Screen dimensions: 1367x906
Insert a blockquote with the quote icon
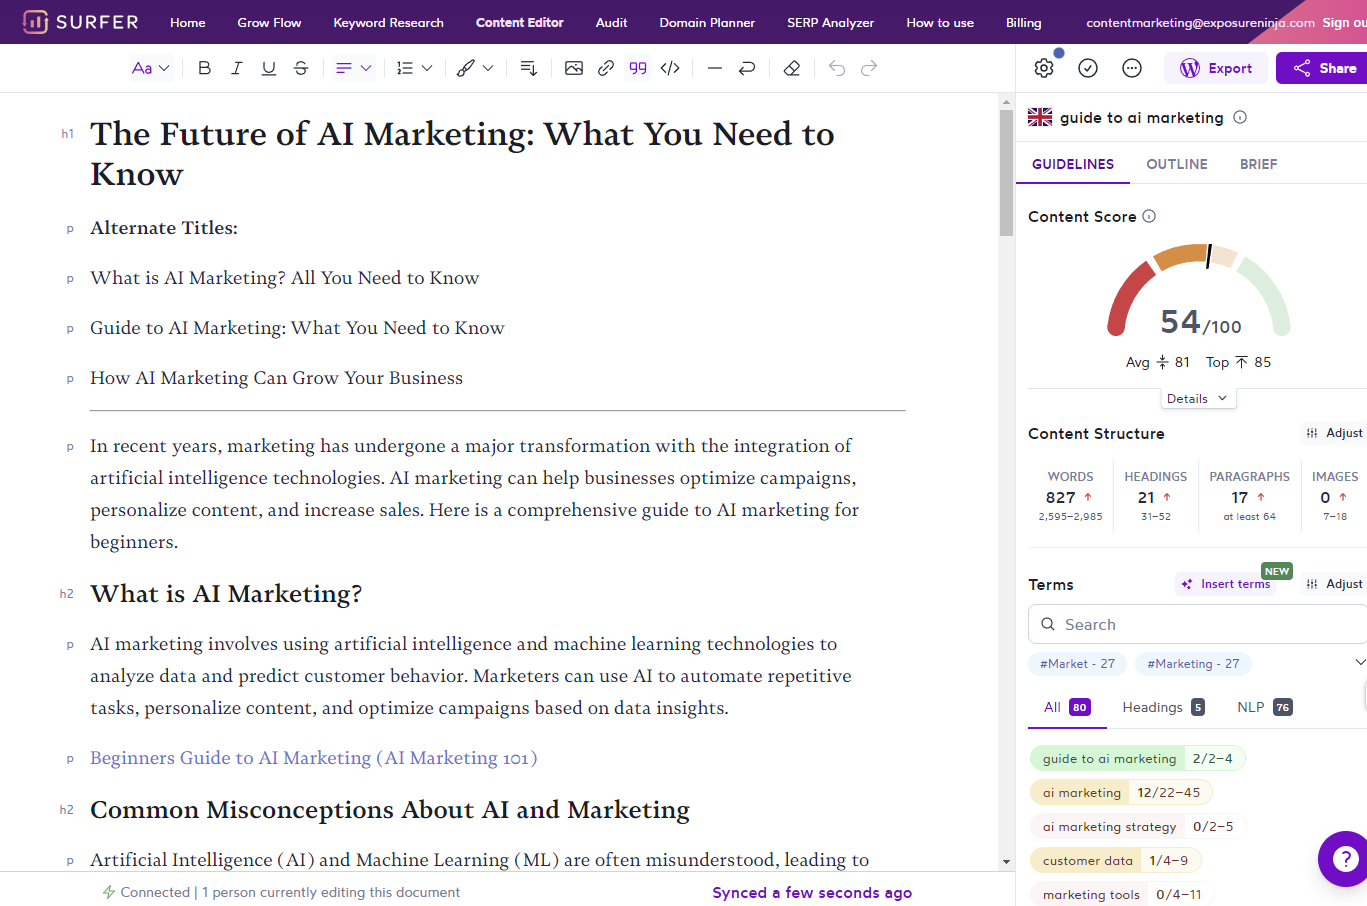tap(638, 68)
